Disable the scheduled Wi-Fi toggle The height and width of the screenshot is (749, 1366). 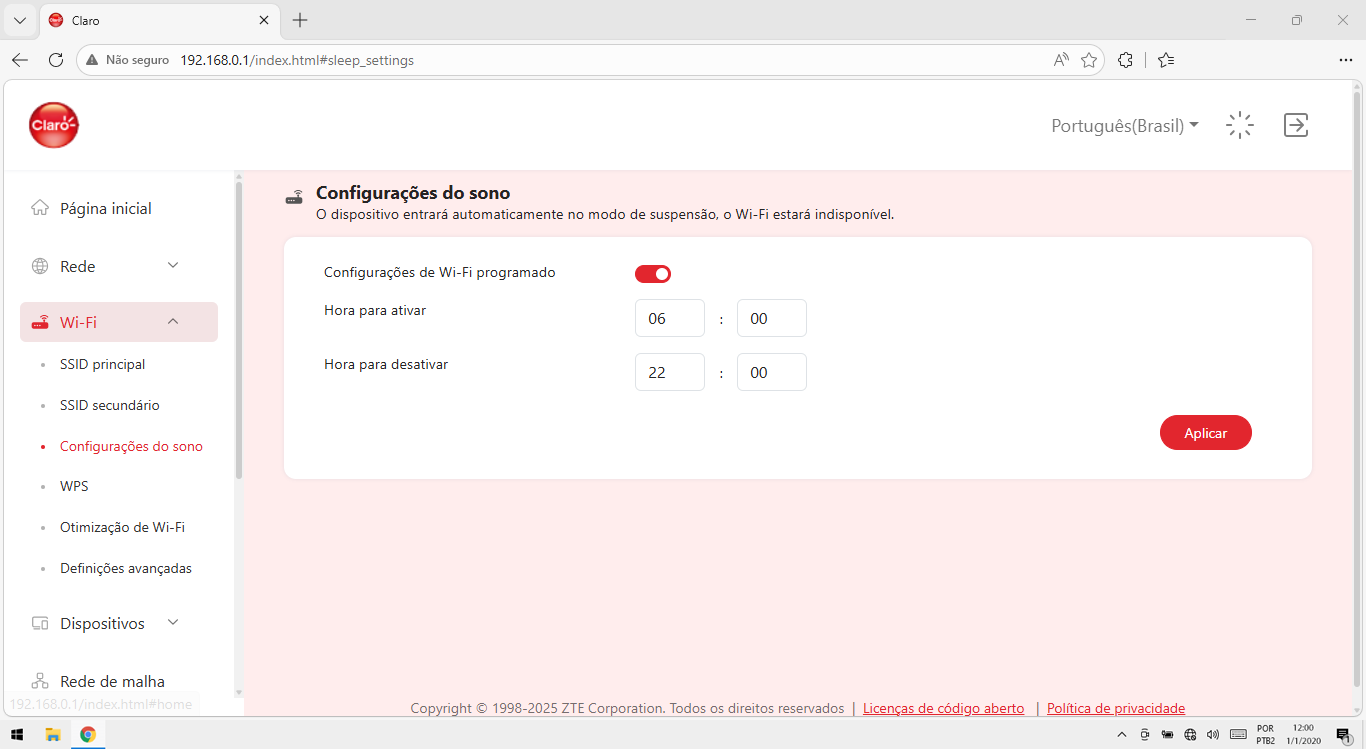(653, 273)
